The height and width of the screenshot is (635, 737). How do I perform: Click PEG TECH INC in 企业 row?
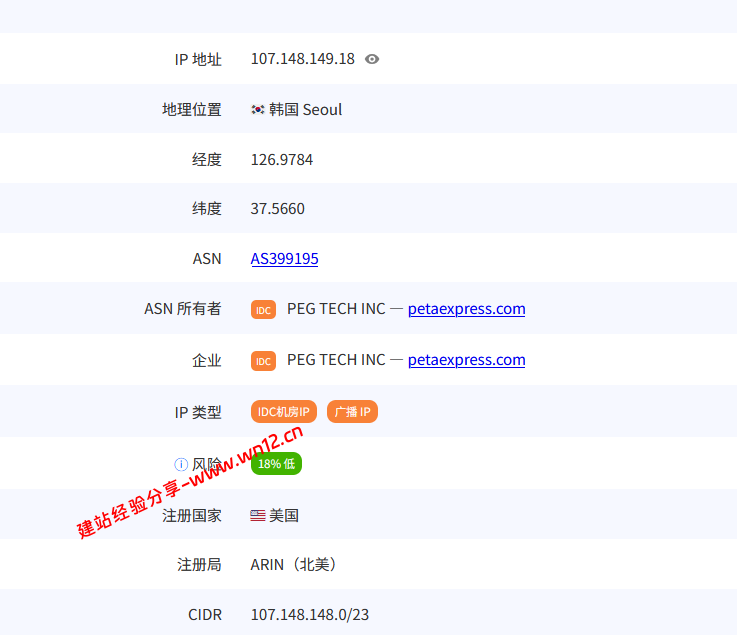click(336, 360)
